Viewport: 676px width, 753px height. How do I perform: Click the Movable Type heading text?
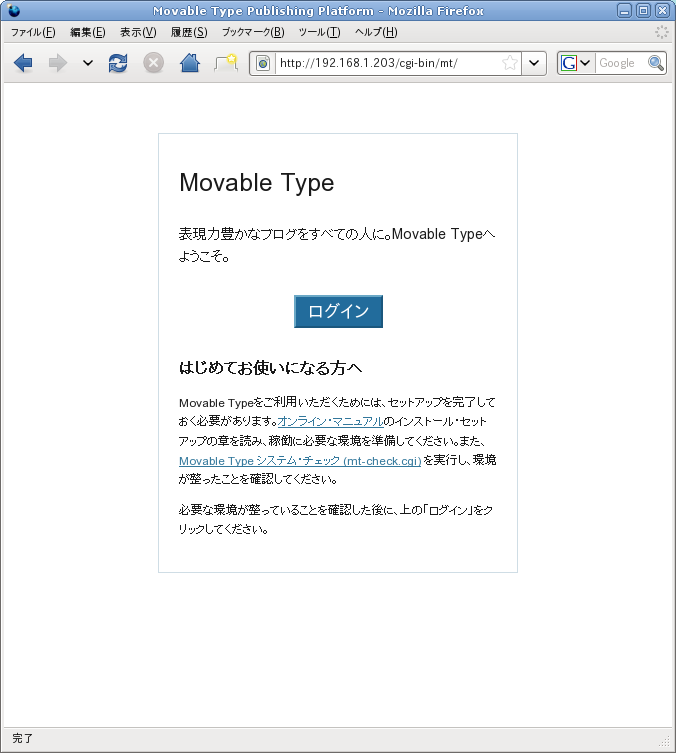[x=256, y=182]
